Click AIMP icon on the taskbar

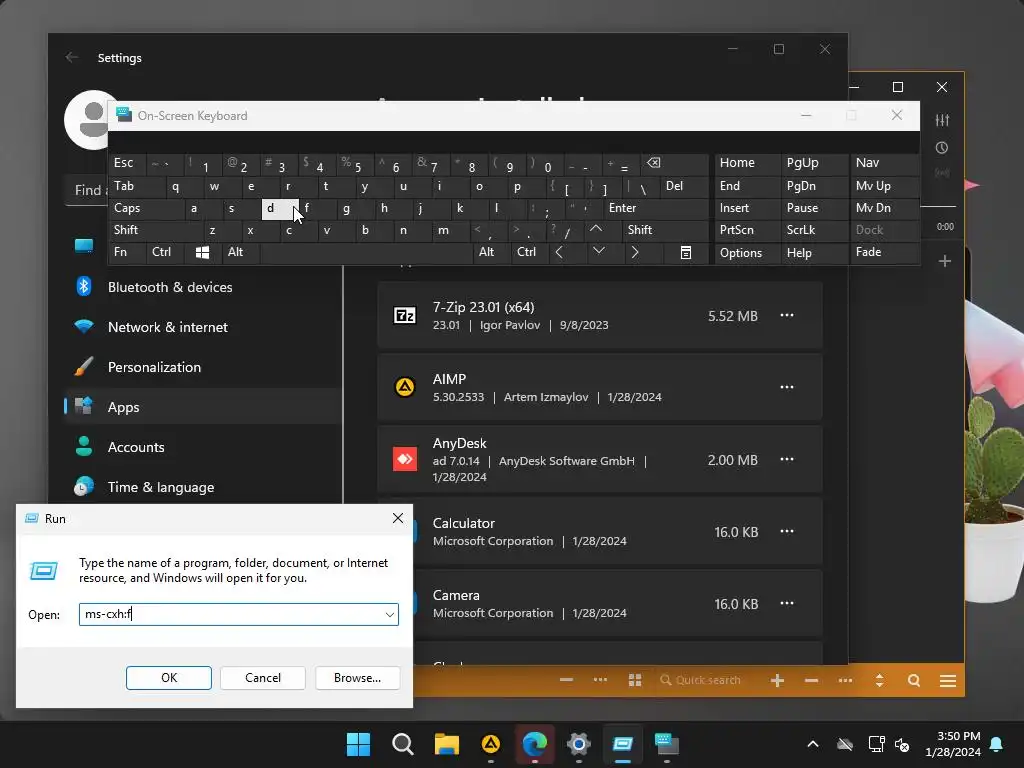tap(490, 744)
